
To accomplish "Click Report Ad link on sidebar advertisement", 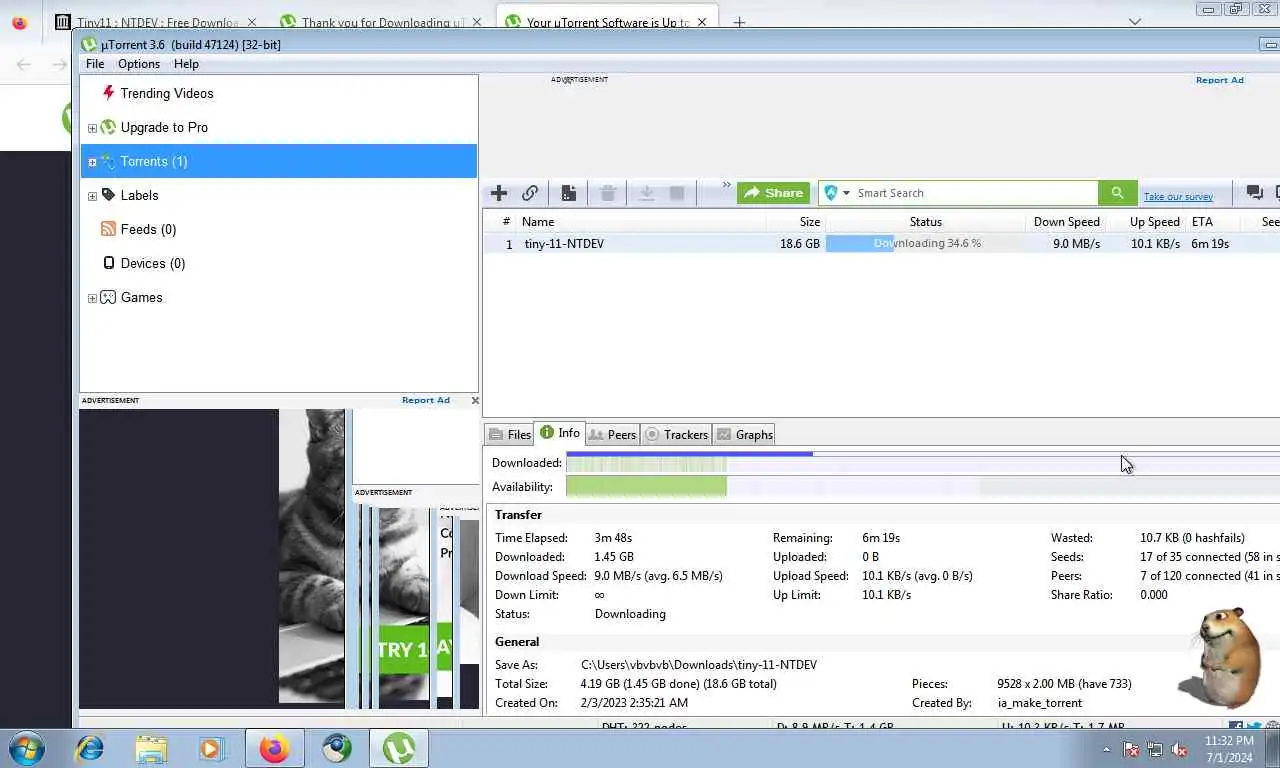I will (426, 400).
